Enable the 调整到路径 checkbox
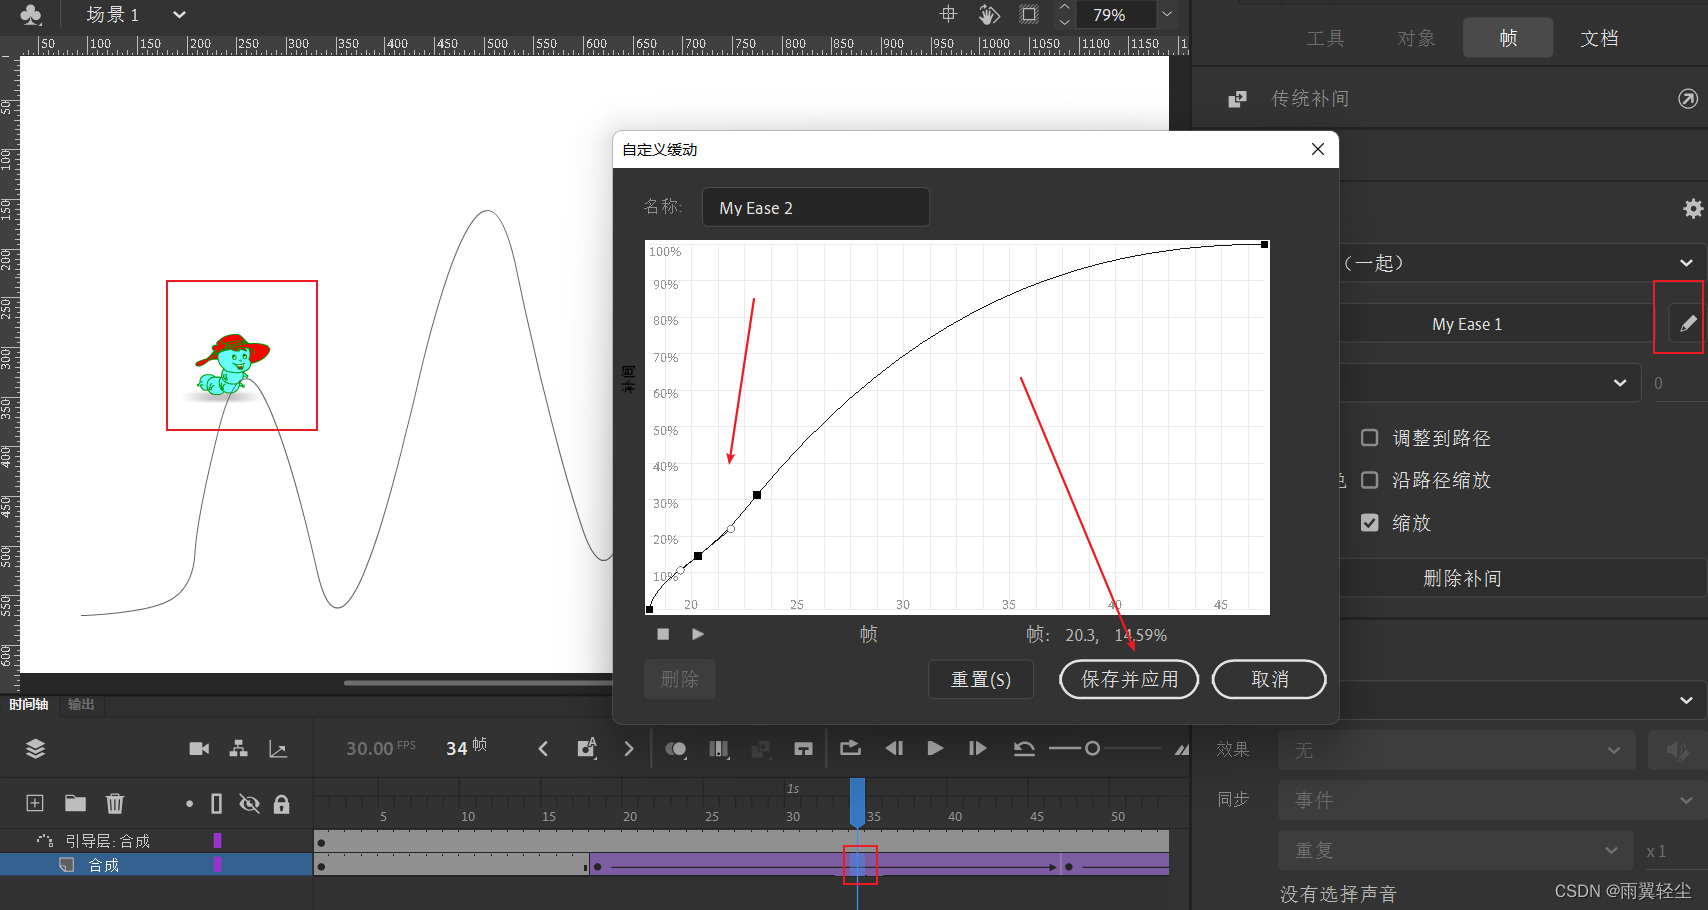The width and height of the screenshot is (1708, 910). (x=1370, y=438)
